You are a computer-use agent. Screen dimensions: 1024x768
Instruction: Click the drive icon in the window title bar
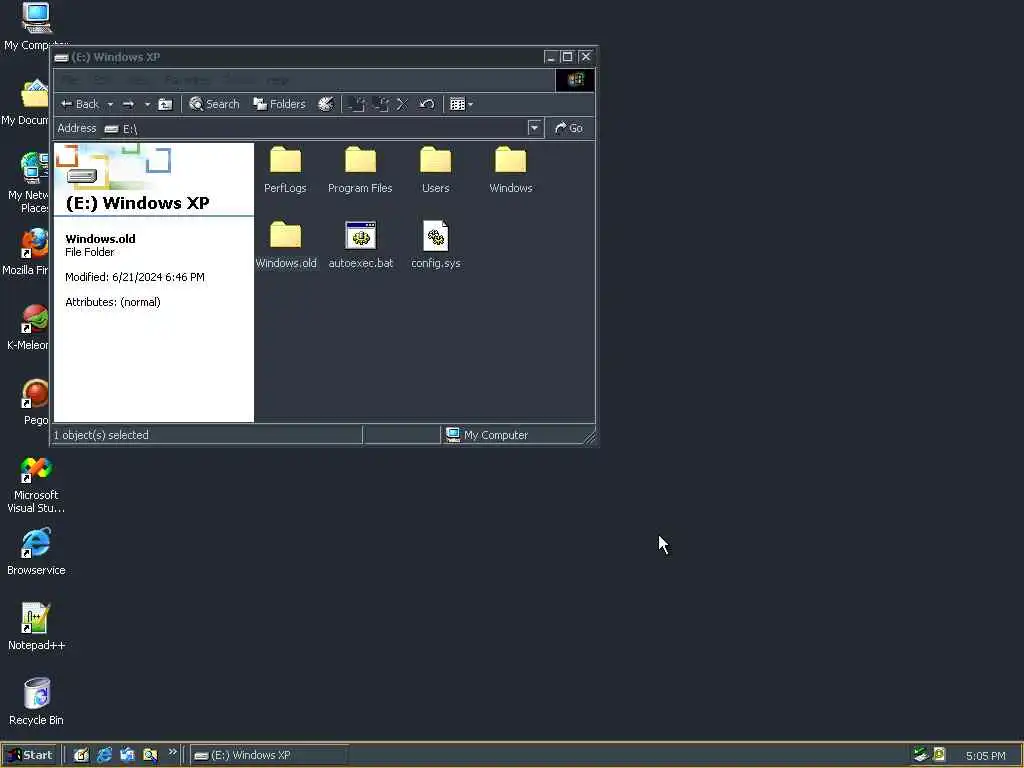(x=61, y=57)
